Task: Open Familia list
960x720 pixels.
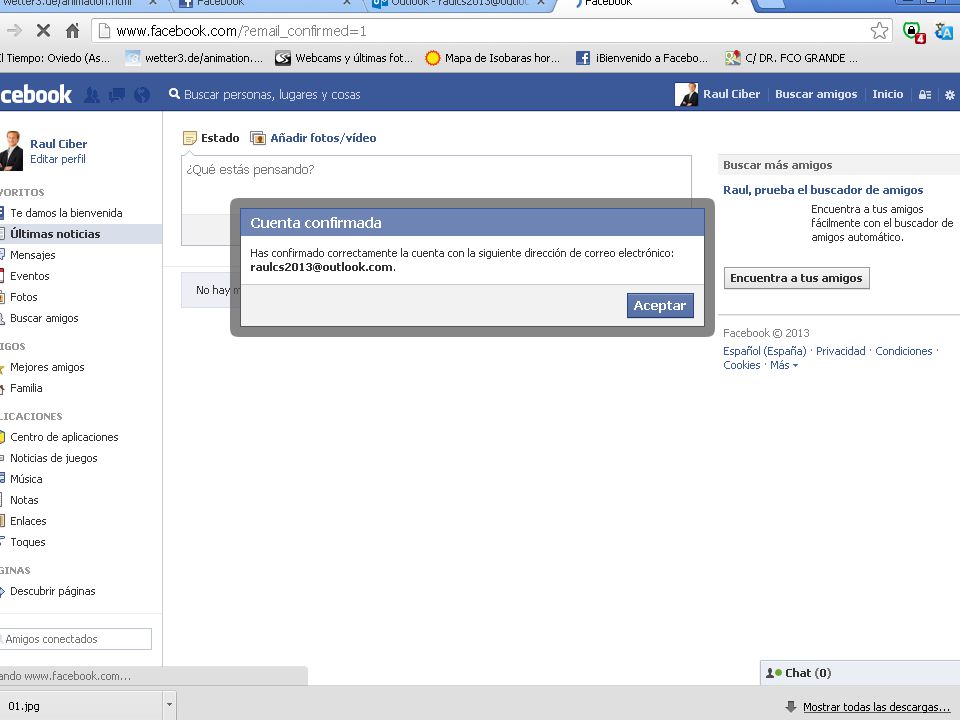Action: [x=26, y=388]
